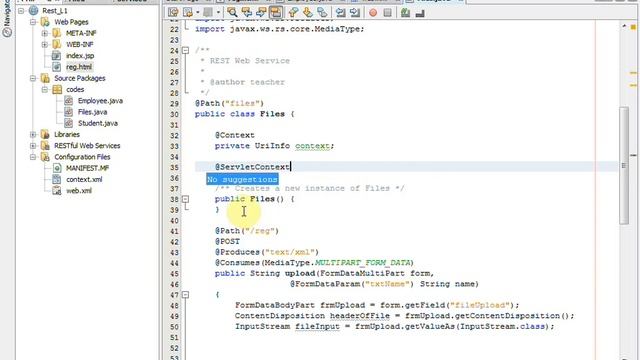Collapse constructor fold at line 38
Screen dimensions: 640x360
[185, 199]
